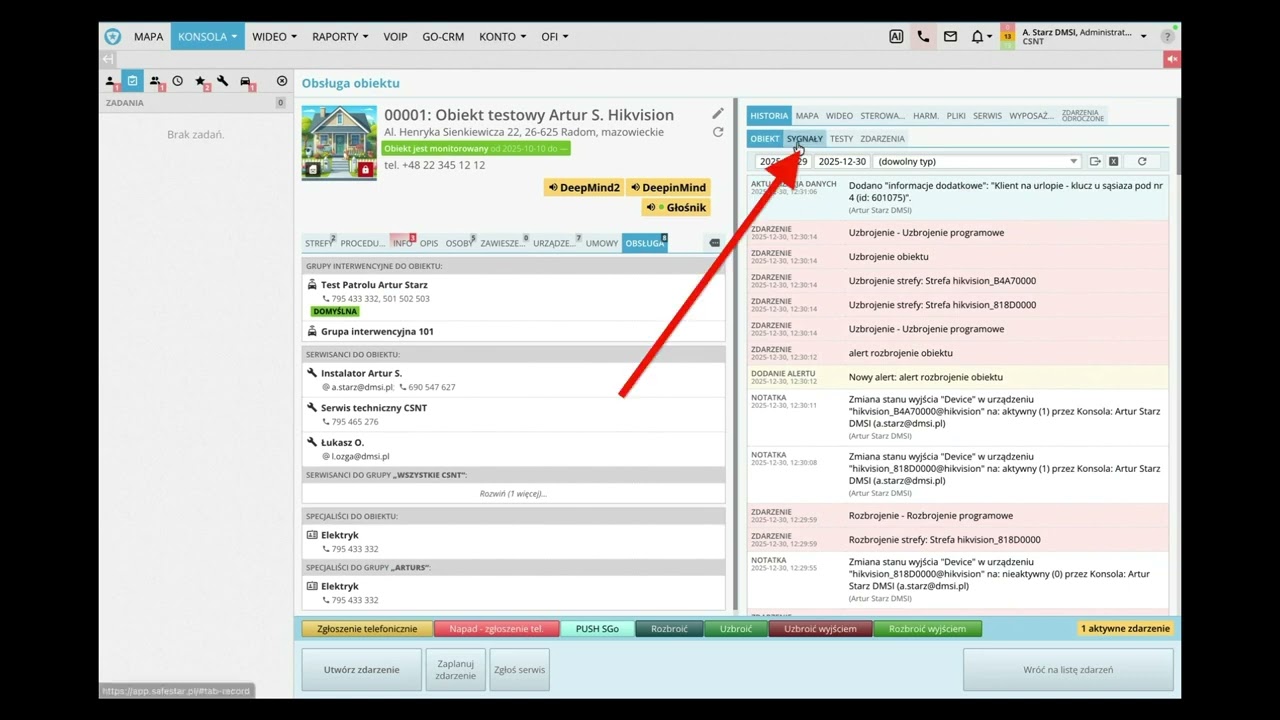1280x720 pixels.
Task: Open the KONSOLA menu dropdown
Action: click(x=207, y=36)
